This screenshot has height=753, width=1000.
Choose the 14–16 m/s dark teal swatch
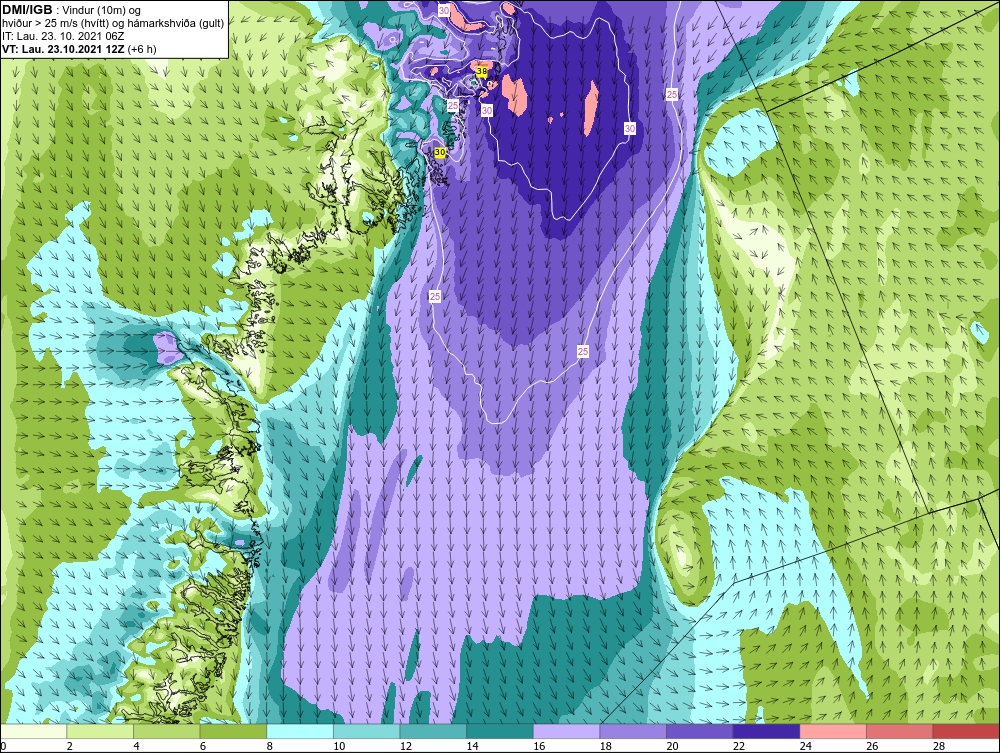pos(500,731)
